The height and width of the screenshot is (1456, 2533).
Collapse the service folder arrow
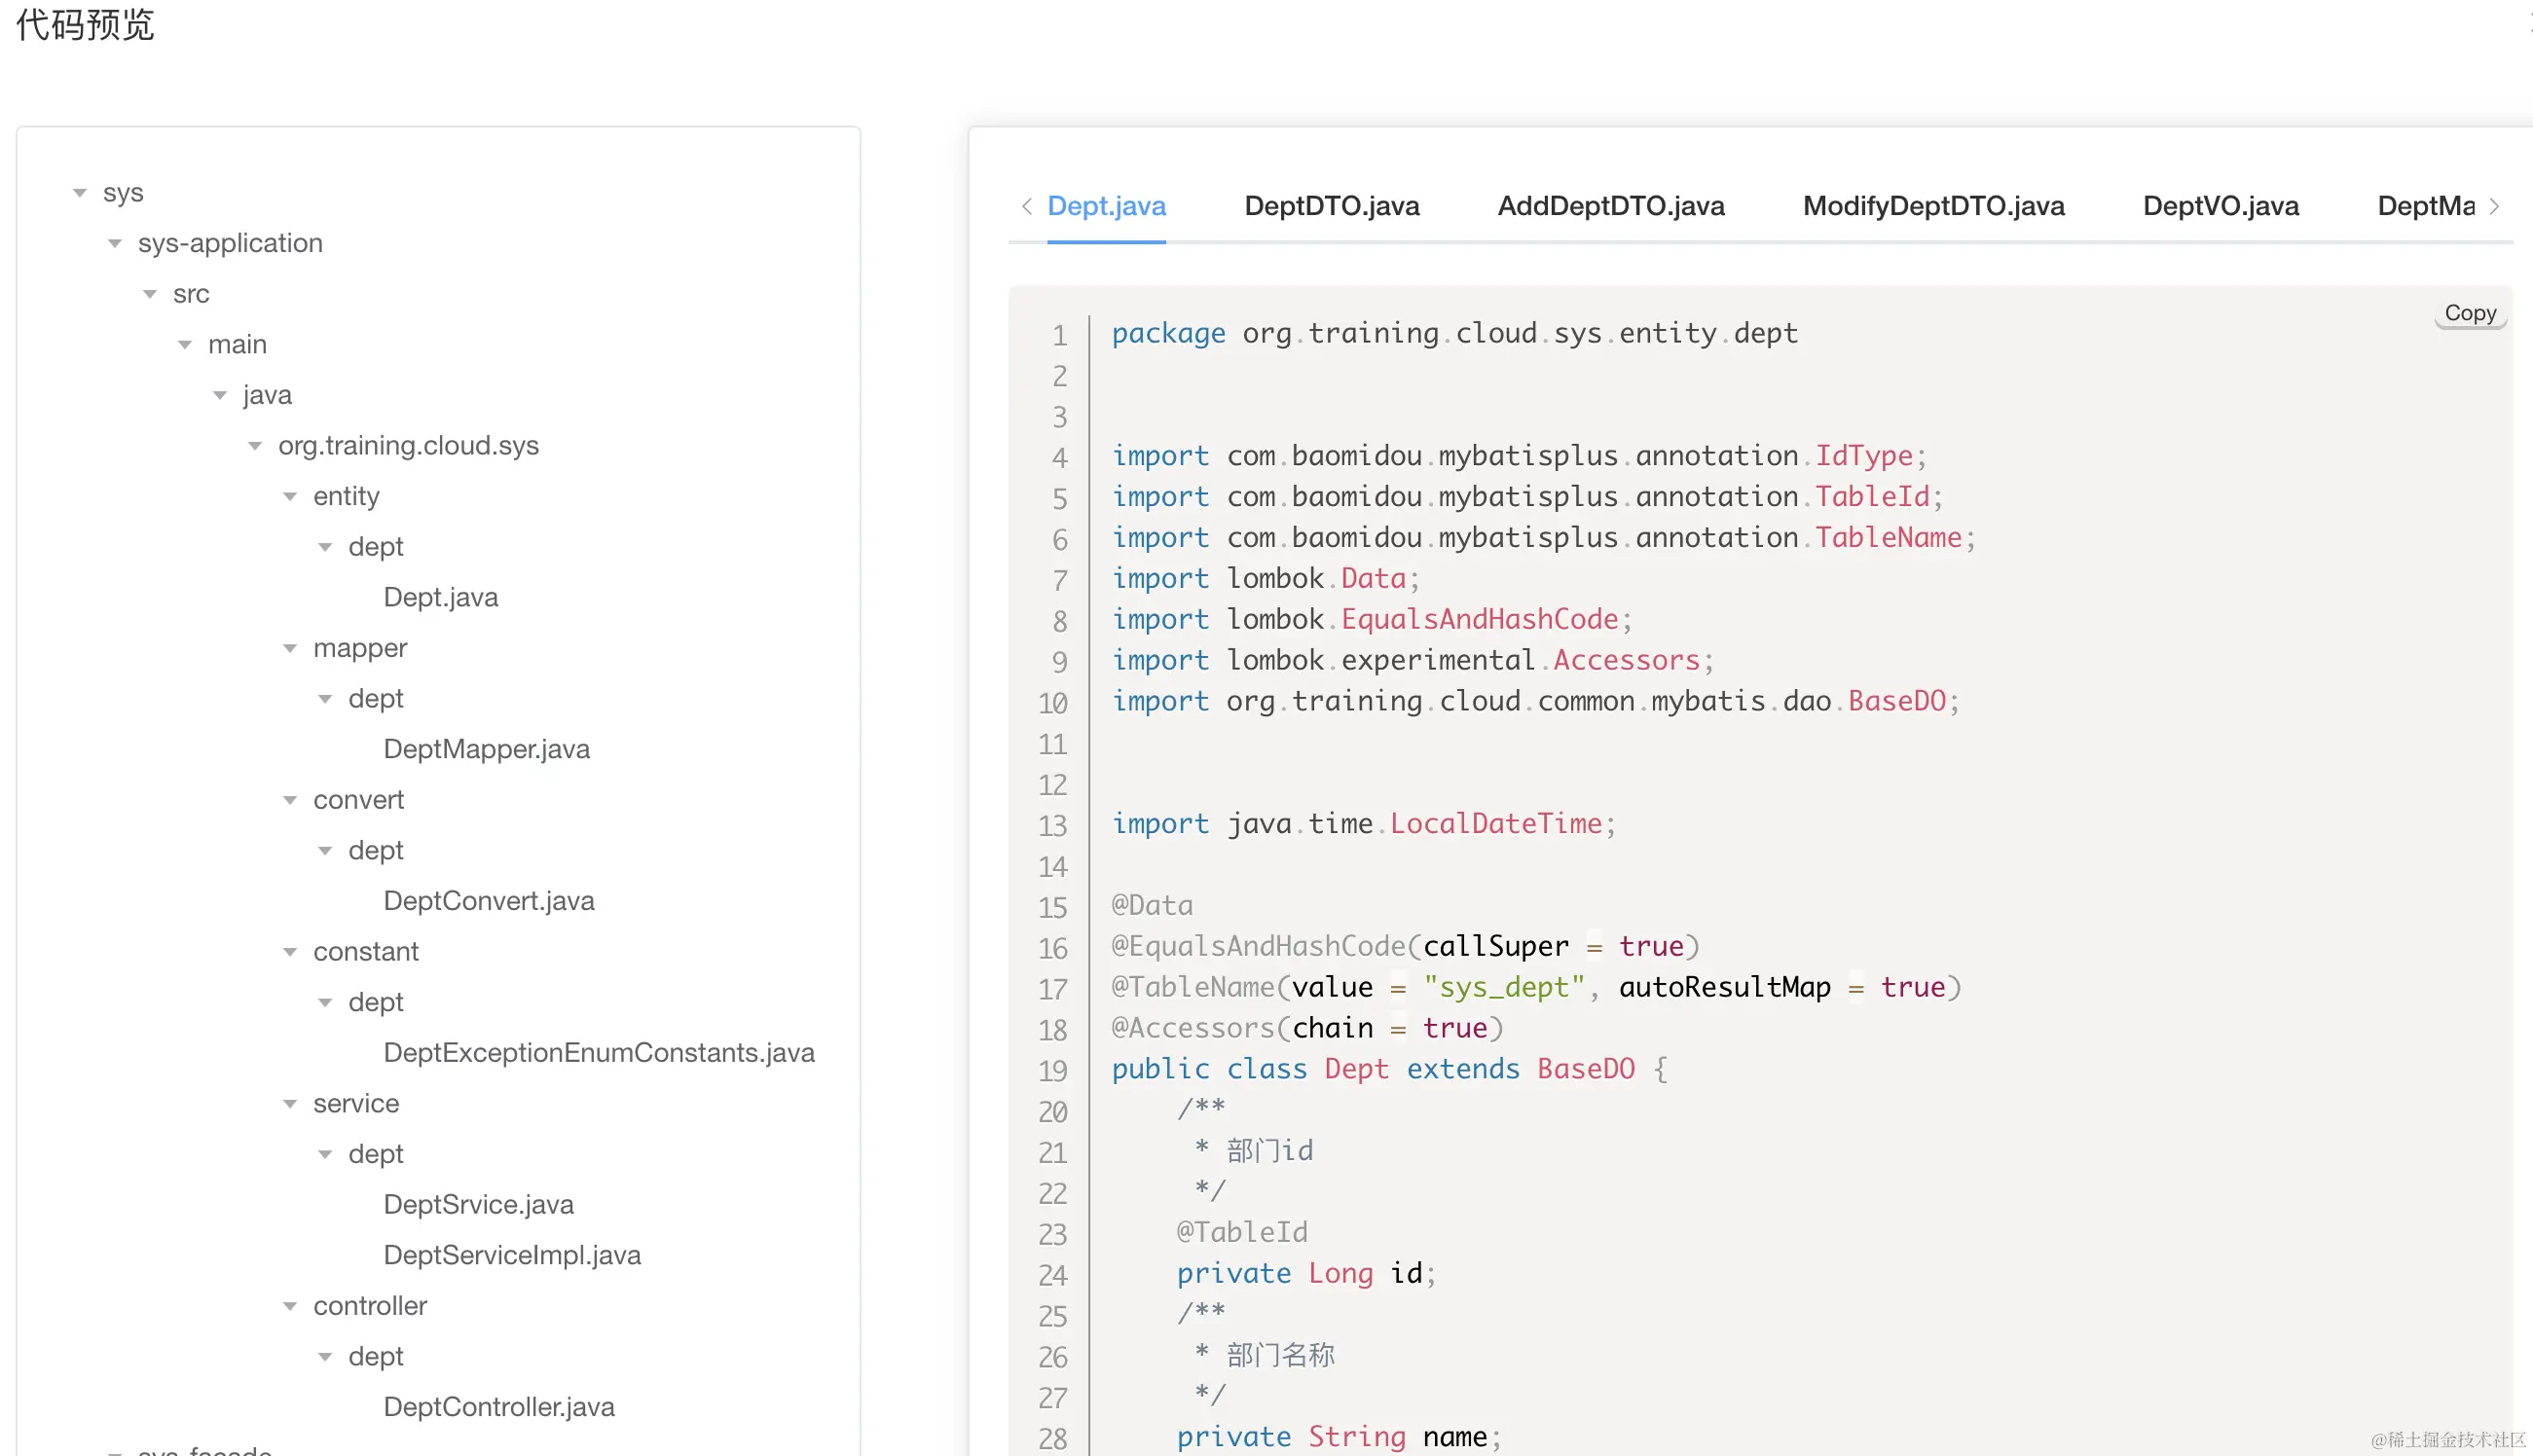point(290,1104)
